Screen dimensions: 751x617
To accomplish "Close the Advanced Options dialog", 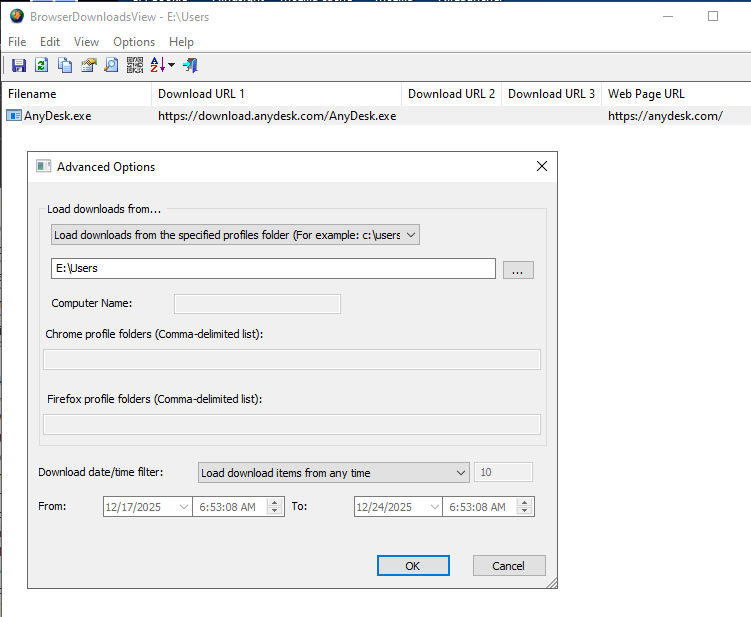I will click(x=542, y=166).
